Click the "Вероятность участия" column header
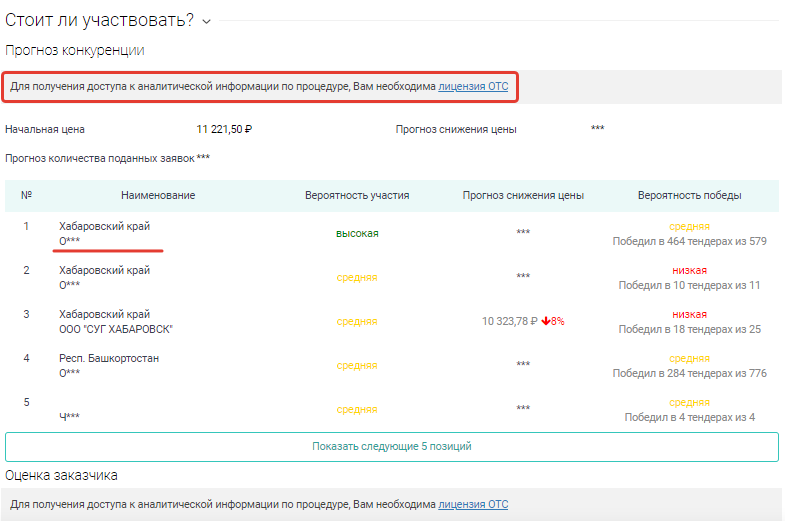The width and height of the screenshot is (785, 521). coord(357,195)
